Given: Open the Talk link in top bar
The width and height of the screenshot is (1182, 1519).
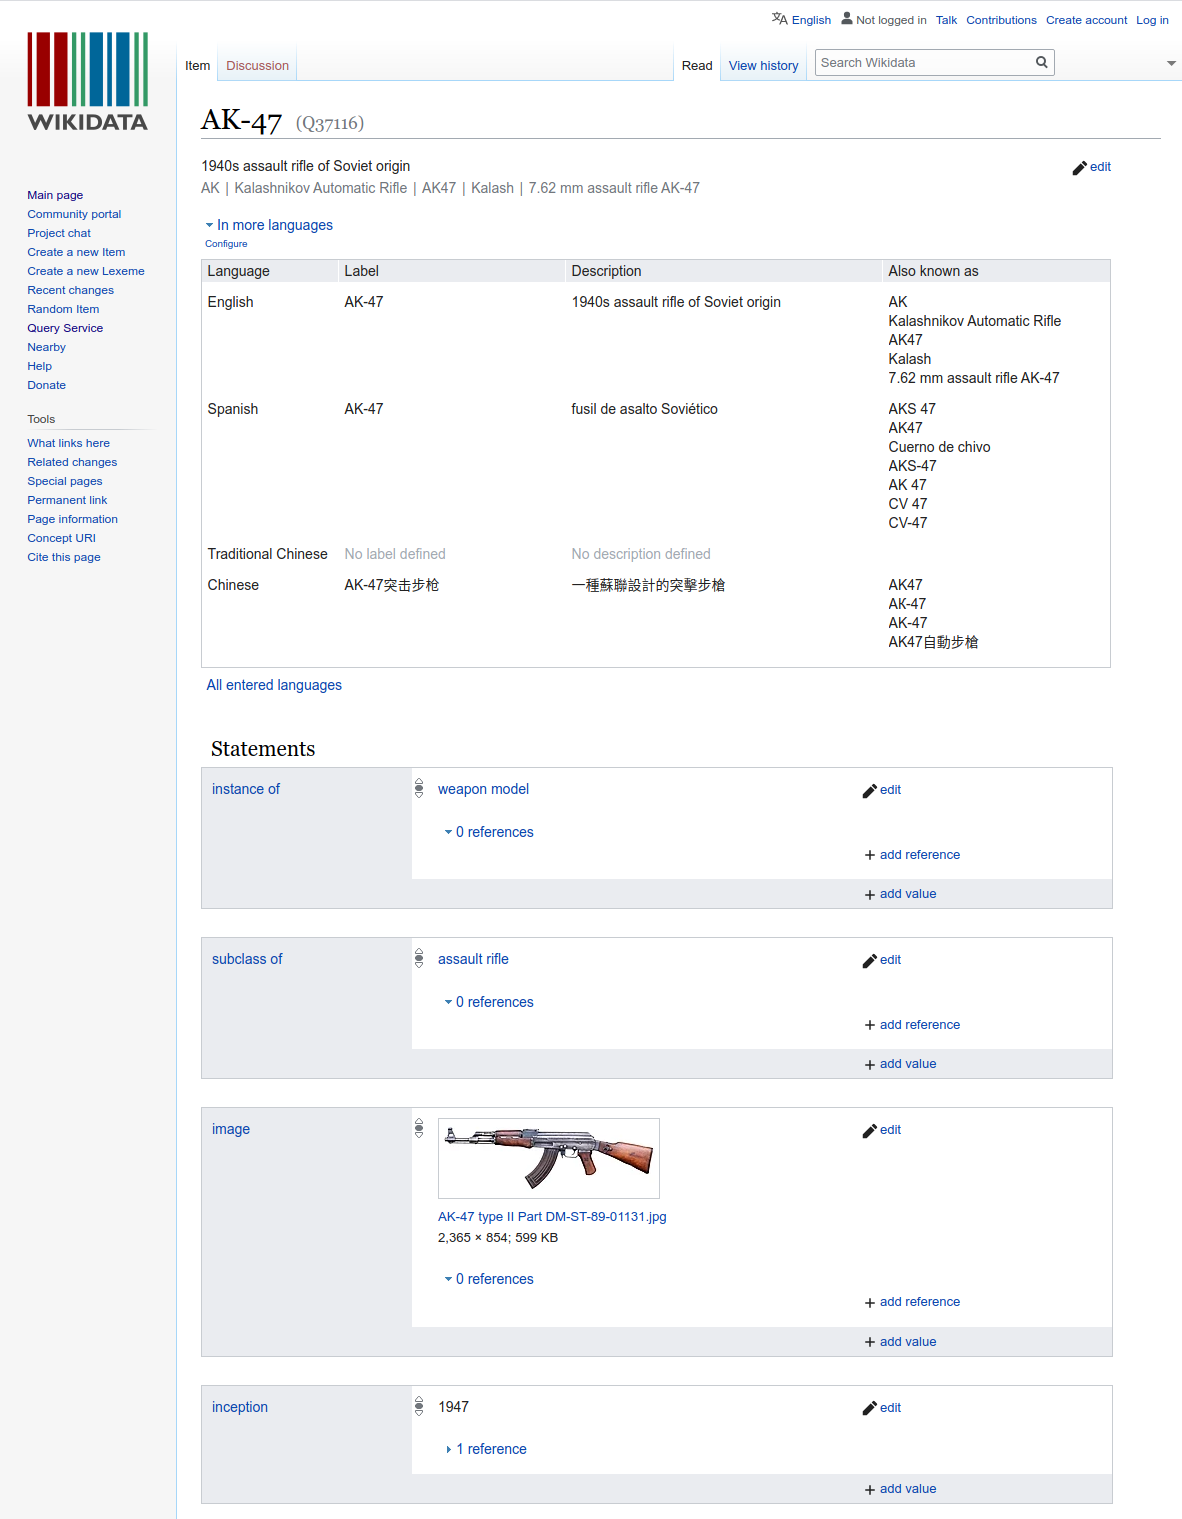Looking at the screenshot, I should (x=946, y=20).
